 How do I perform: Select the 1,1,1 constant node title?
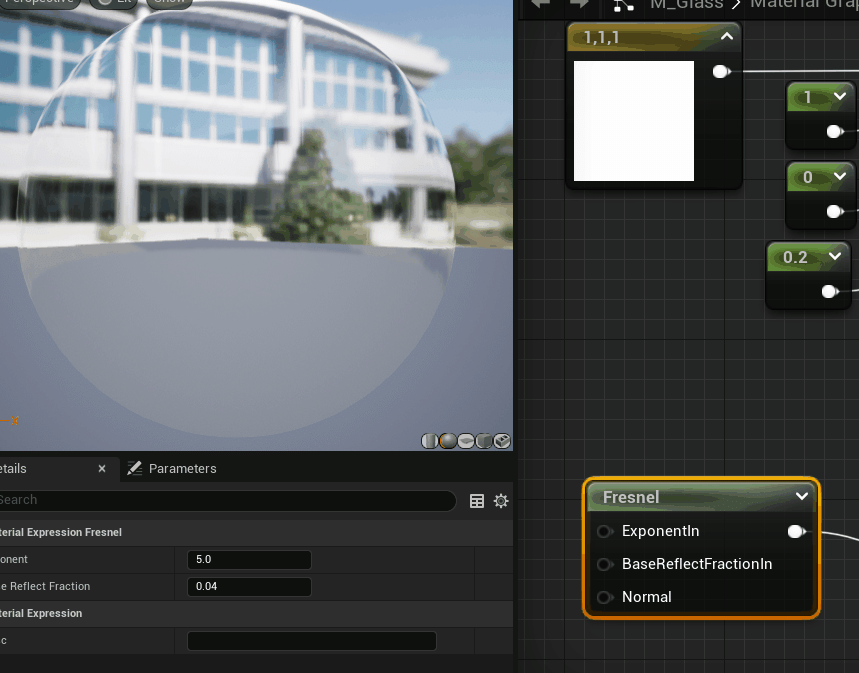tap(602, 37)
